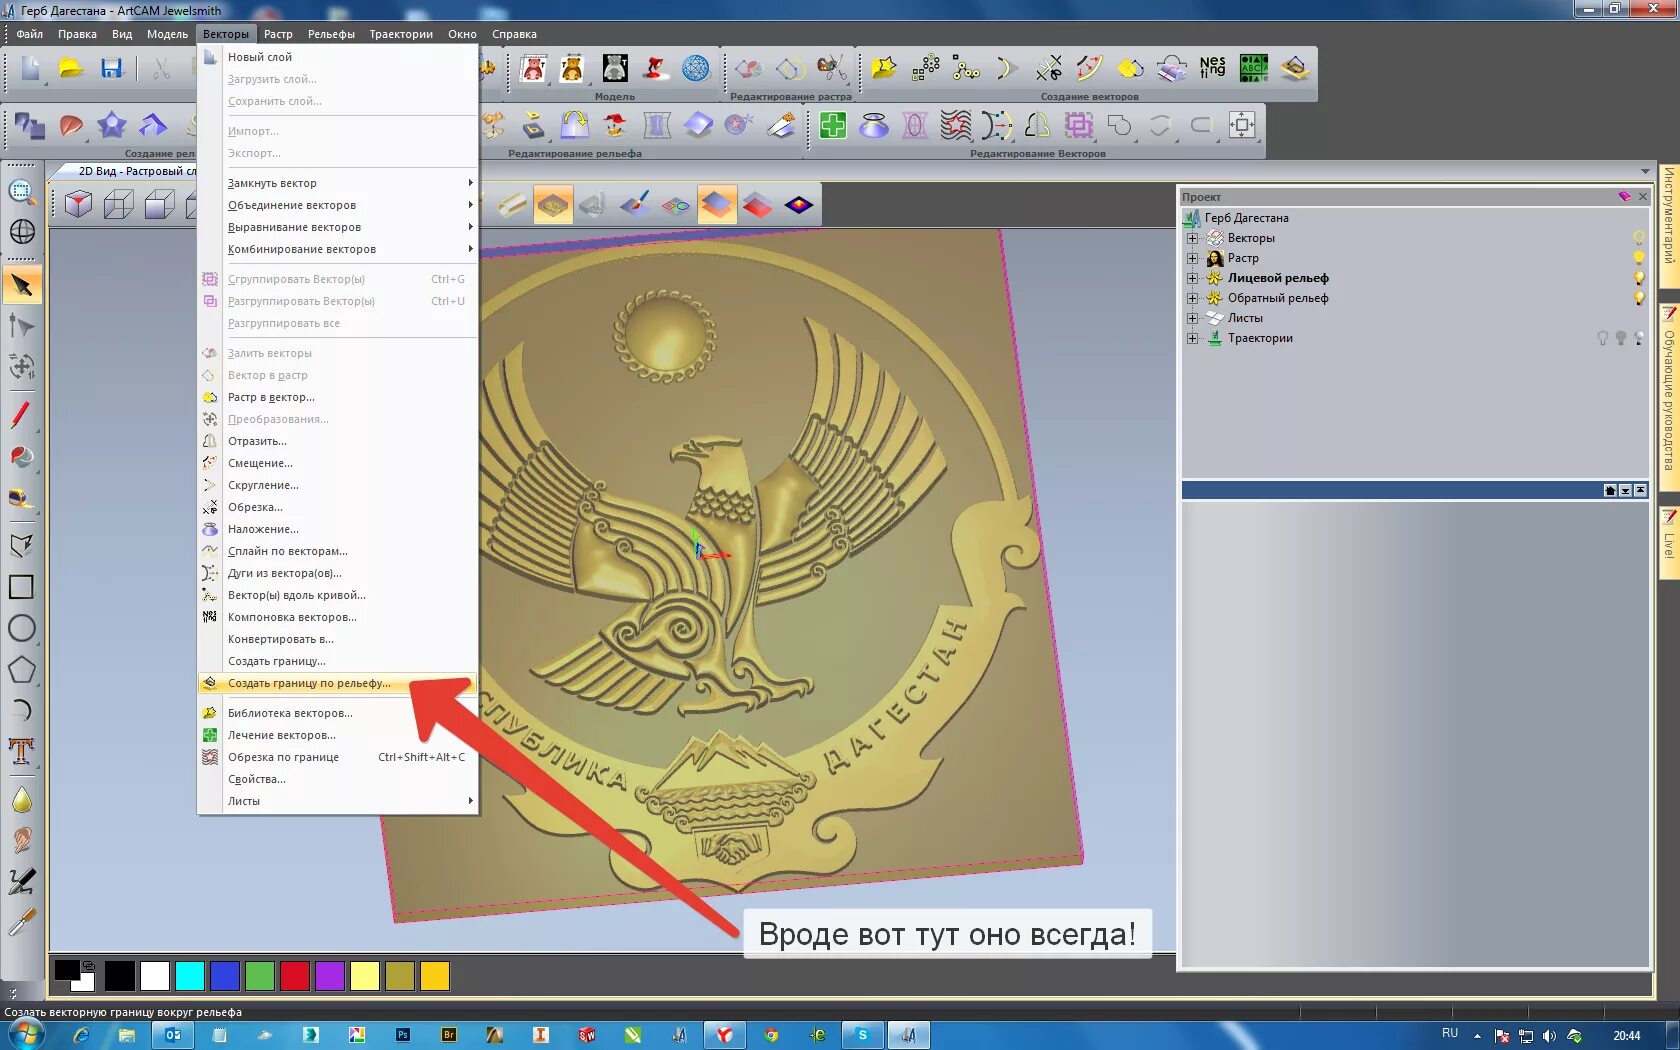Click the fit-to-frame icon in vector editing toolbar
This screenshot has height=1050, width=1680.
point(1241,125)
